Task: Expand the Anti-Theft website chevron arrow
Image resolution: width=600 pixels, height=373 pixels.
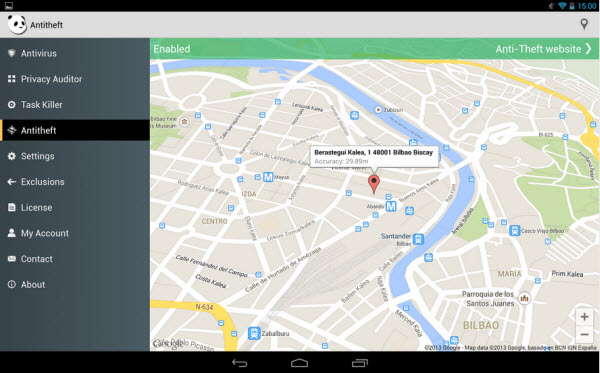Action: click(x=589, y=49)
